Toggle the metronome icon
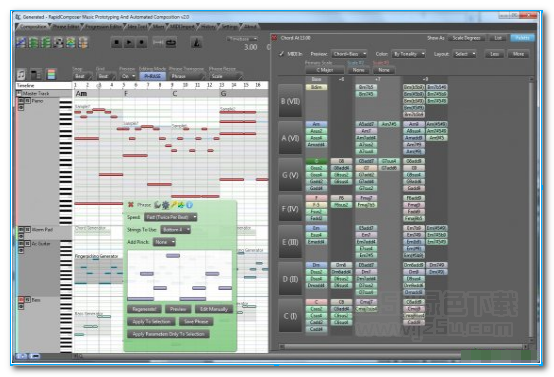Screen dimensions: 554x377 (x=196, y=43)
